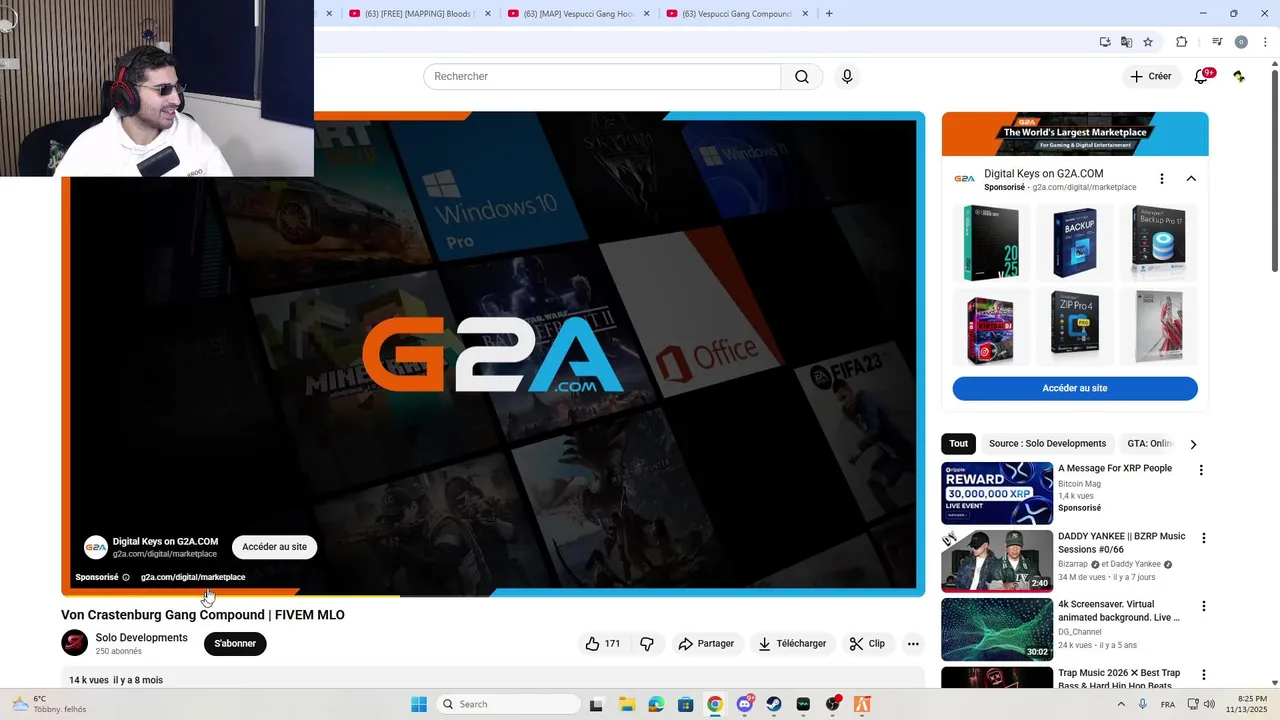Image resolution: width=1280 pixels, height=720 pixels.
Task: Open Steam from the taskbar
Action: click(x=774, y=704)
